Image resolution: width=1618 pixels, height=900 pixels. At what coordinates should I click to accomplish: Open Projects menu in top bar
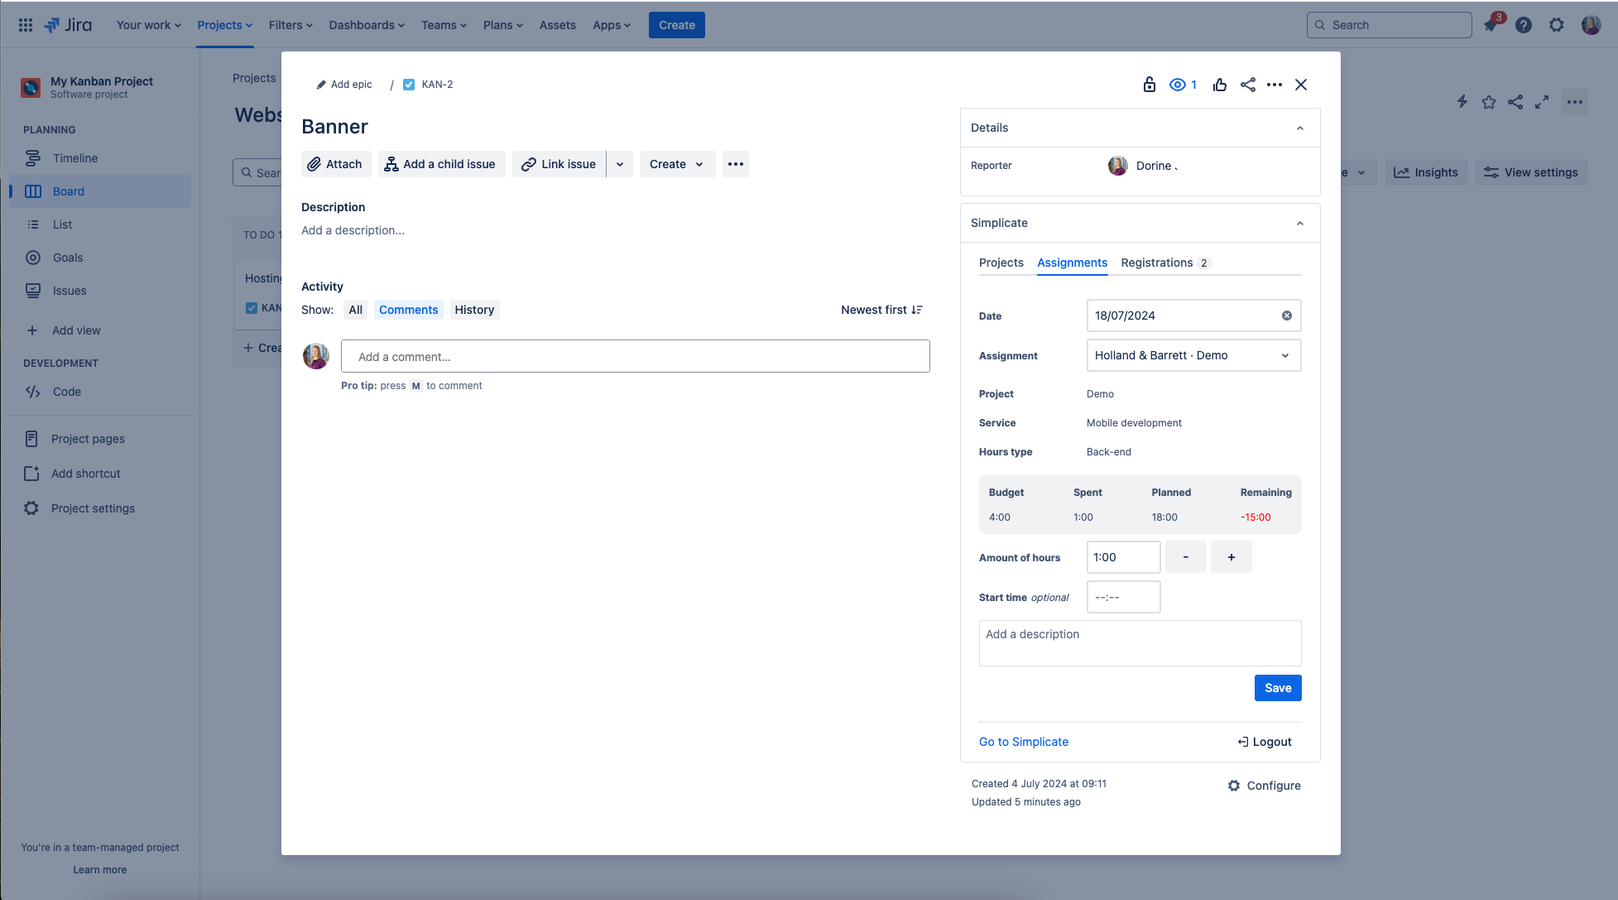pyautogui.click(x=224, y=25)
